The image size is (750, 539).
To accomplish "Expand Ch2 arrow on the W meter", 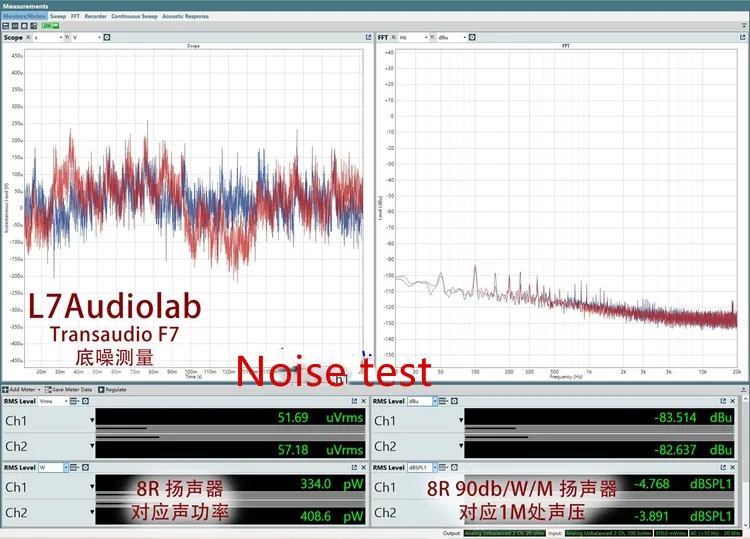I will tap(92, 512).
